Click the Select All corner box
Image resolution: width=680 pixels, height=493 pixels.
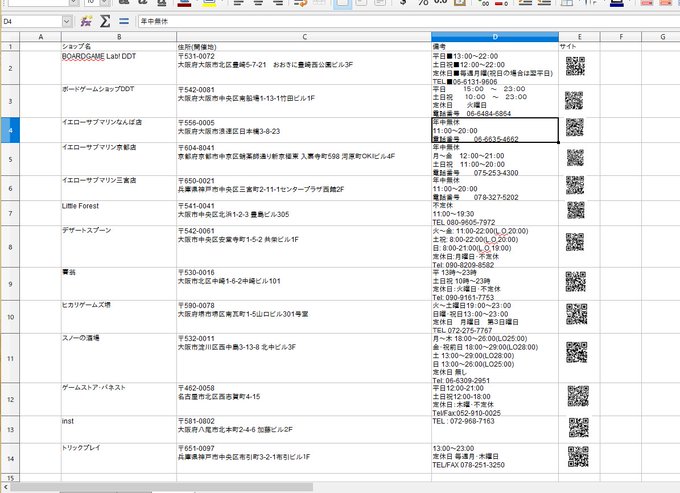pos(10,37)
